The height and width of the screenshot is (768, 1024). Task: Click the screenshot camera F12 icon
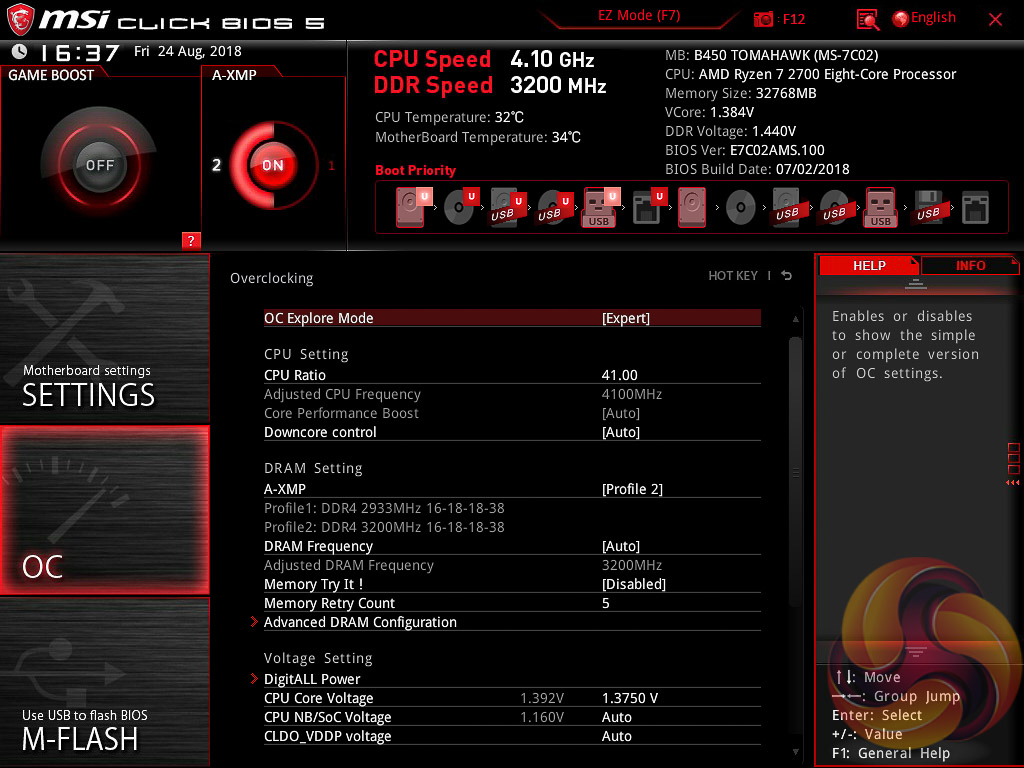pos(763,19)
